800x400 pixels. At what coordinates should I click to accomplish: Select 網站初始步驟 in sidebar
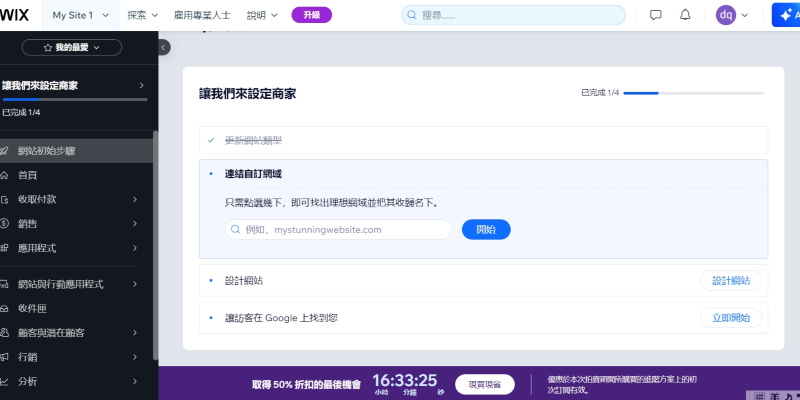tap(76, 151)
